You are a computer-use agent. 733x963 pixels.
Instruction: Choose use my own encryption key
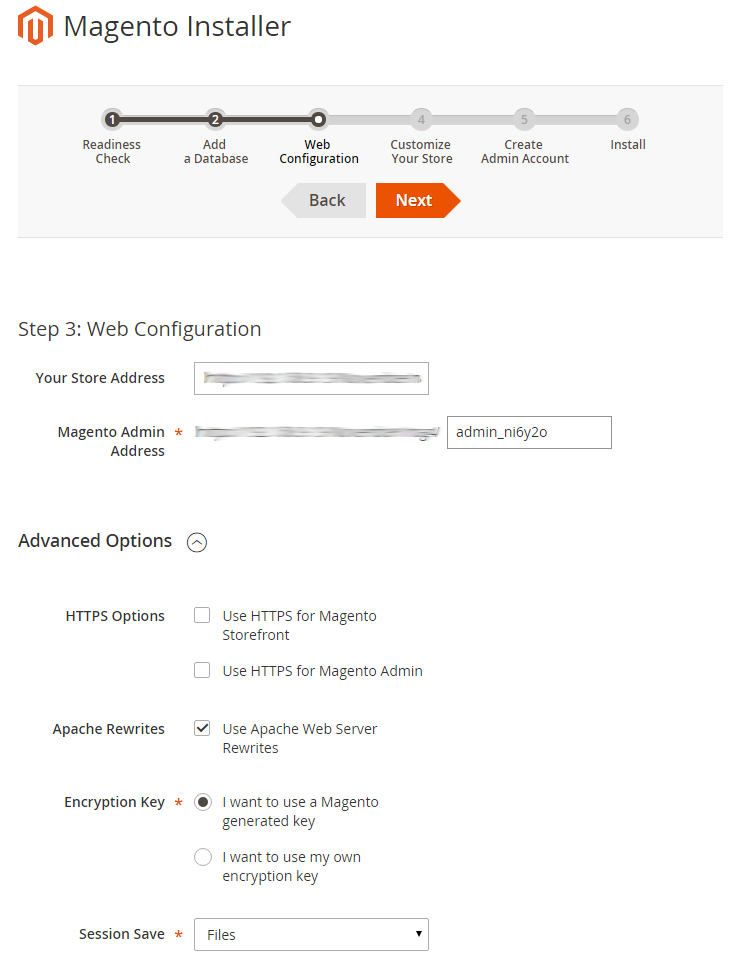(203, 857)
